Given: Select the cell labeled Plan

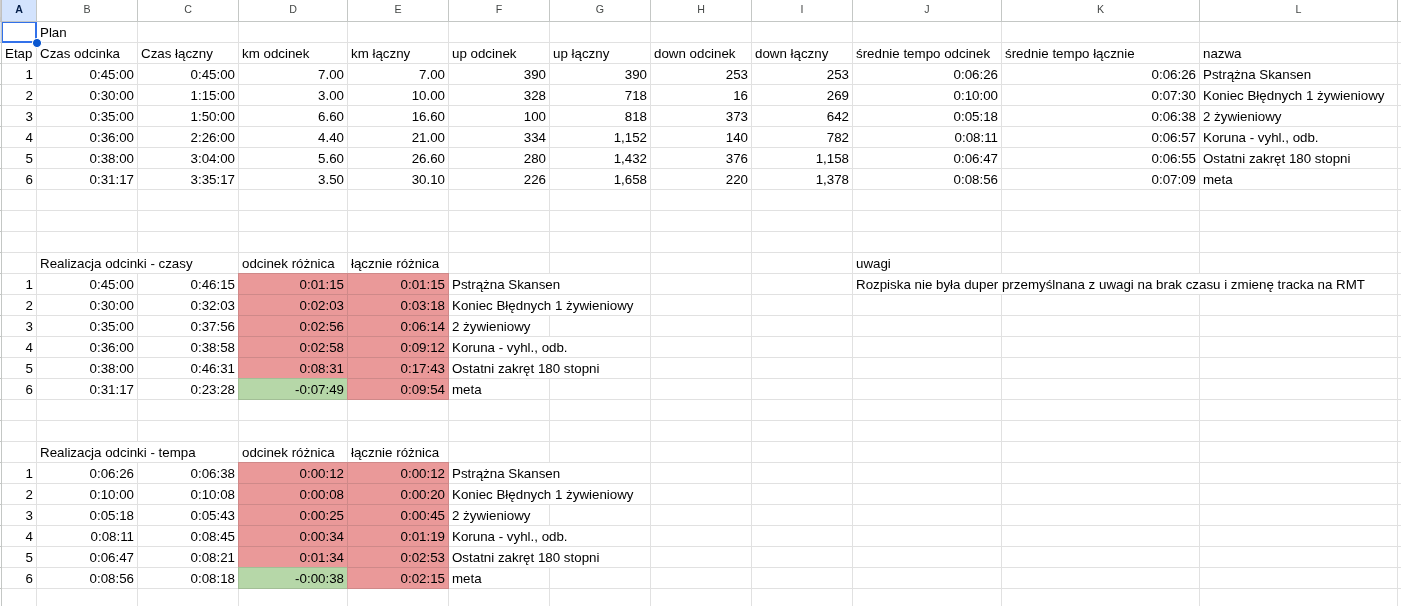Looking at the screenshot, I should (x=87, y=32).
